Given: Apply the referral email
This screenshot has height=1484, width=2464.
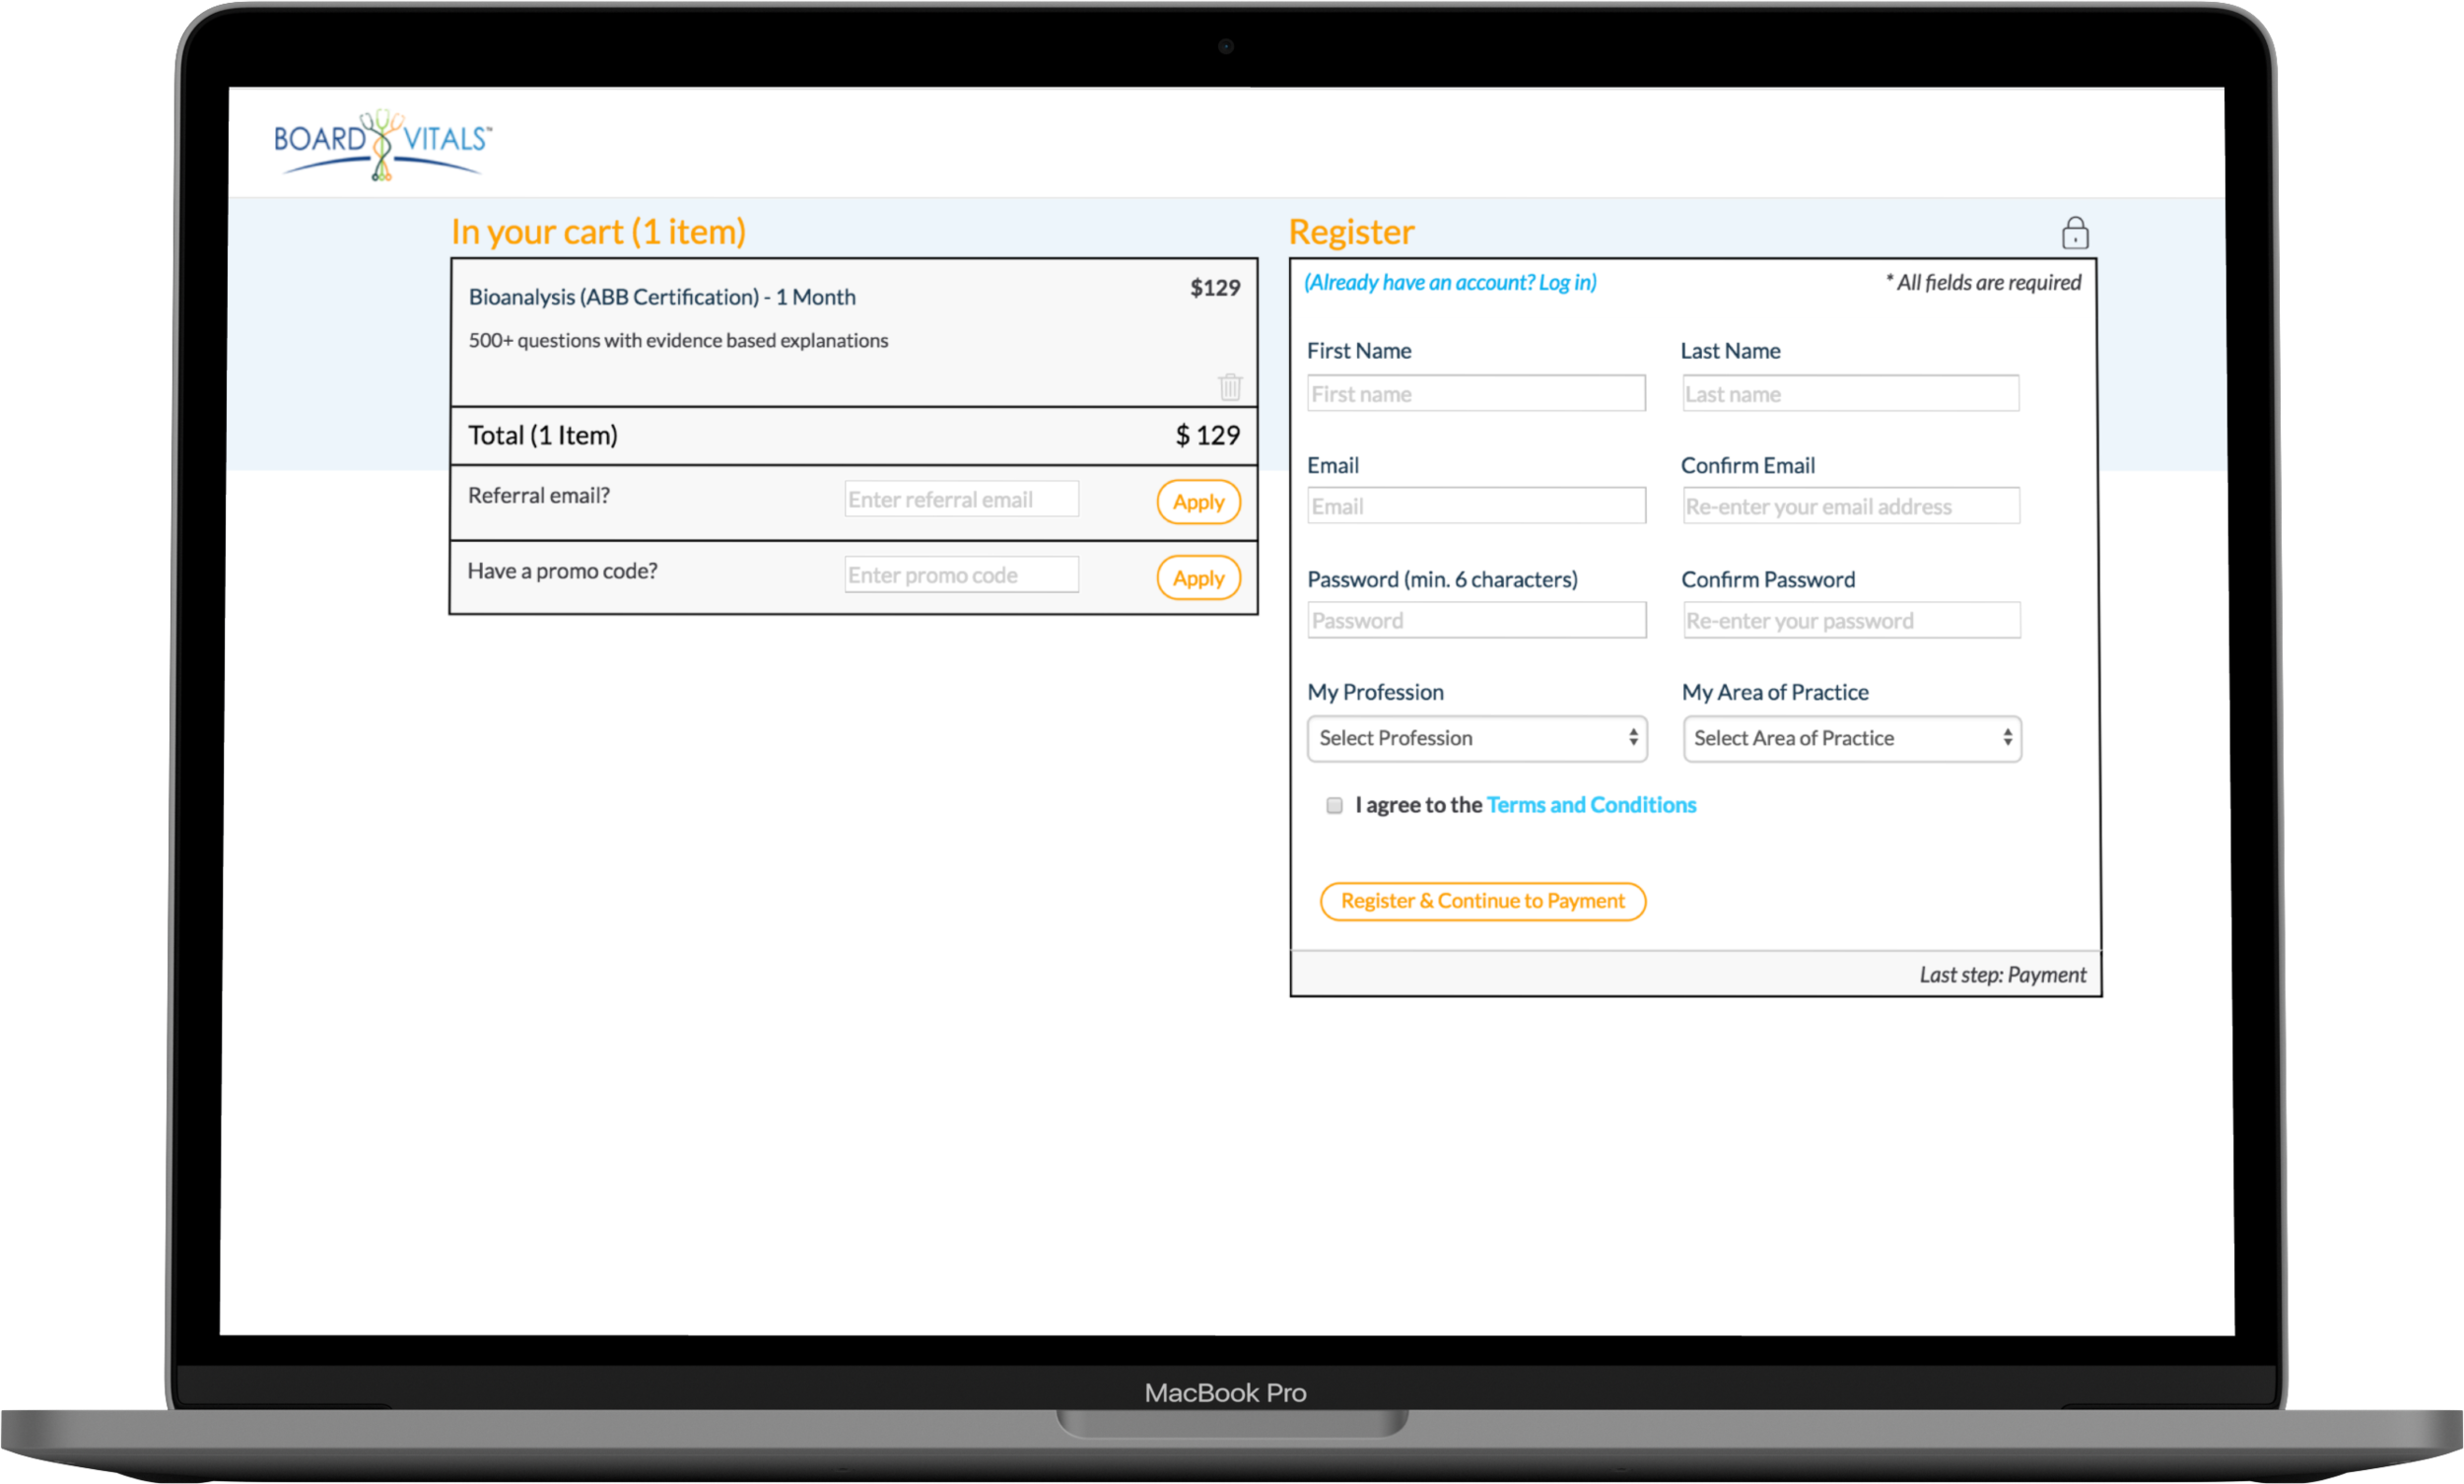Looking at the screenshot, I should click(1197, 502).
